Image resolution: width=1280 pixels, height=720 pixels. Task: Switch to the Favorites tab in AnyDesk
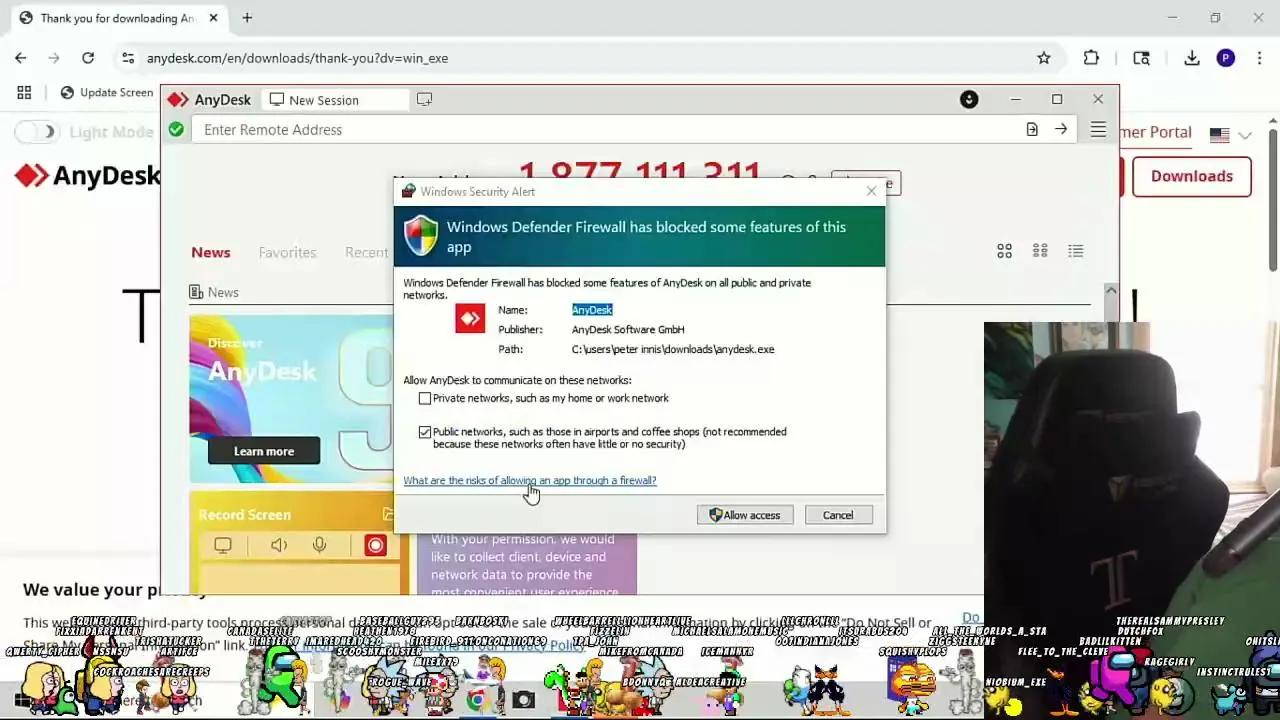[x=287, y=252]
